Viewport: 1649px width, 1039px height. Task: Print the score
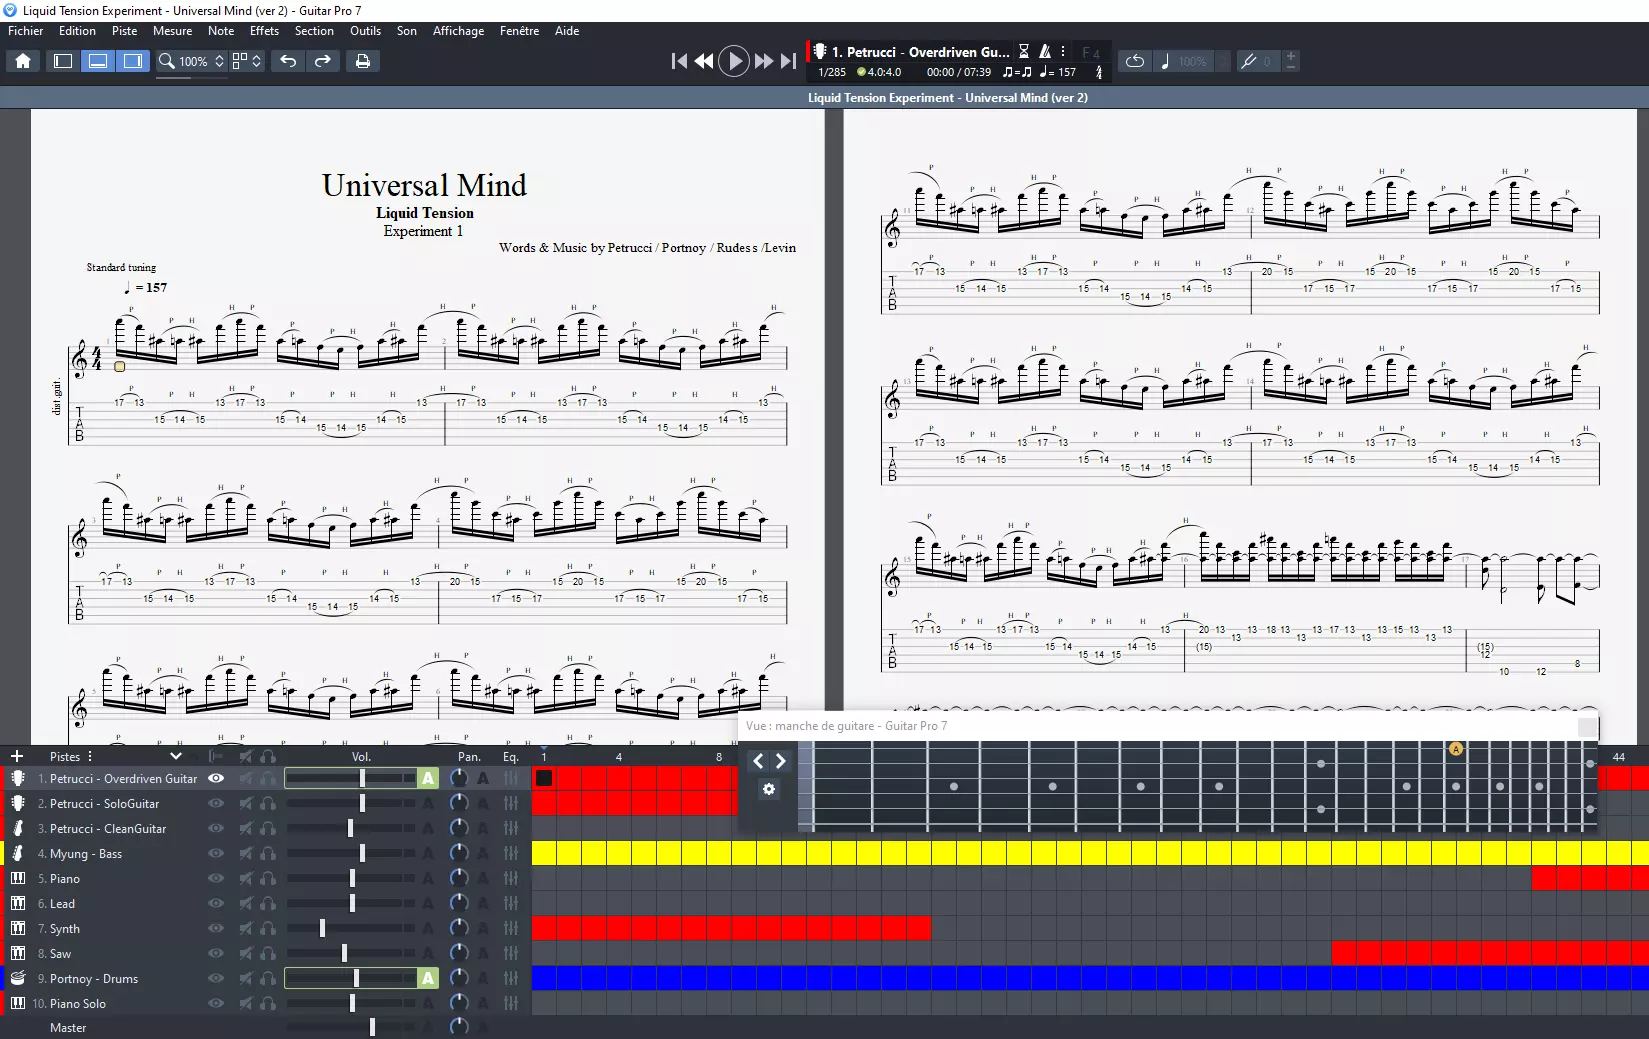pyautogui.click(x=362, y=61)
